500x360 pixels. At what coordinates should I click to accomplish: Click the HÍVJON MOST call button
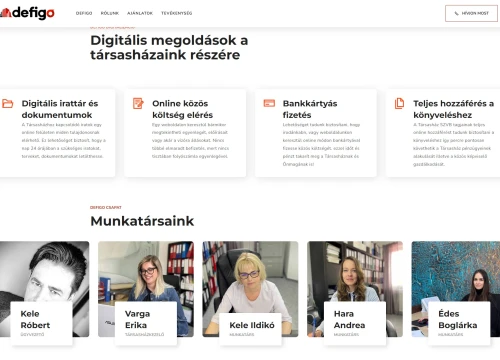471,13
